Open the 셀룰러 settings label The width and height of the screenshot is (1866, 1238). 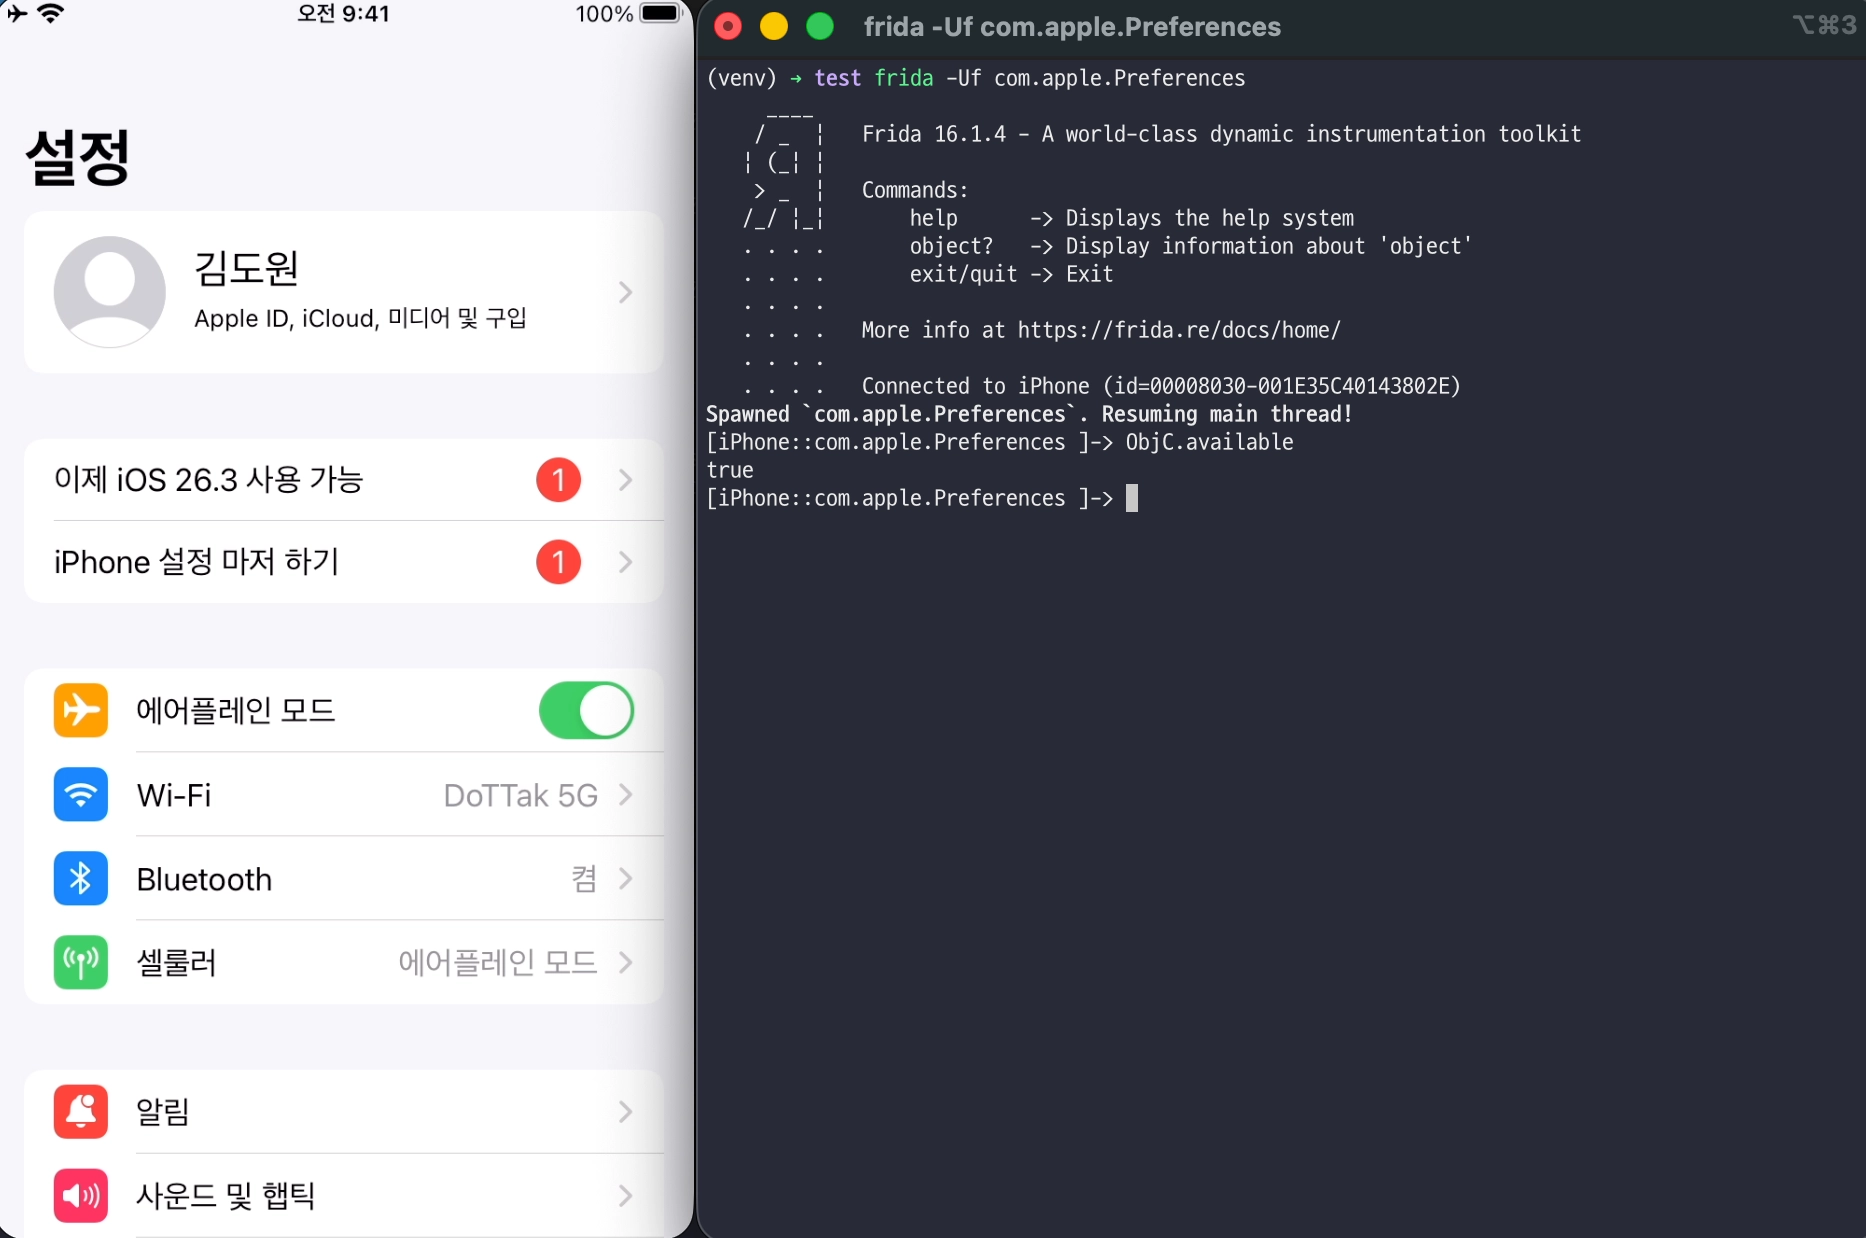point(176,963)
